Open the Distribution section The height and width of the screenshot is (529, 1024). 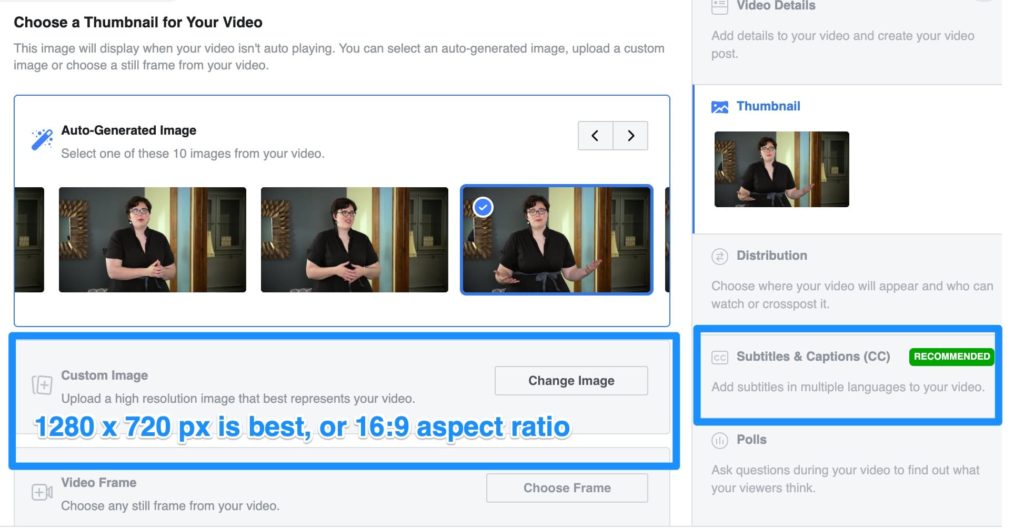click(x=772, y=256)
